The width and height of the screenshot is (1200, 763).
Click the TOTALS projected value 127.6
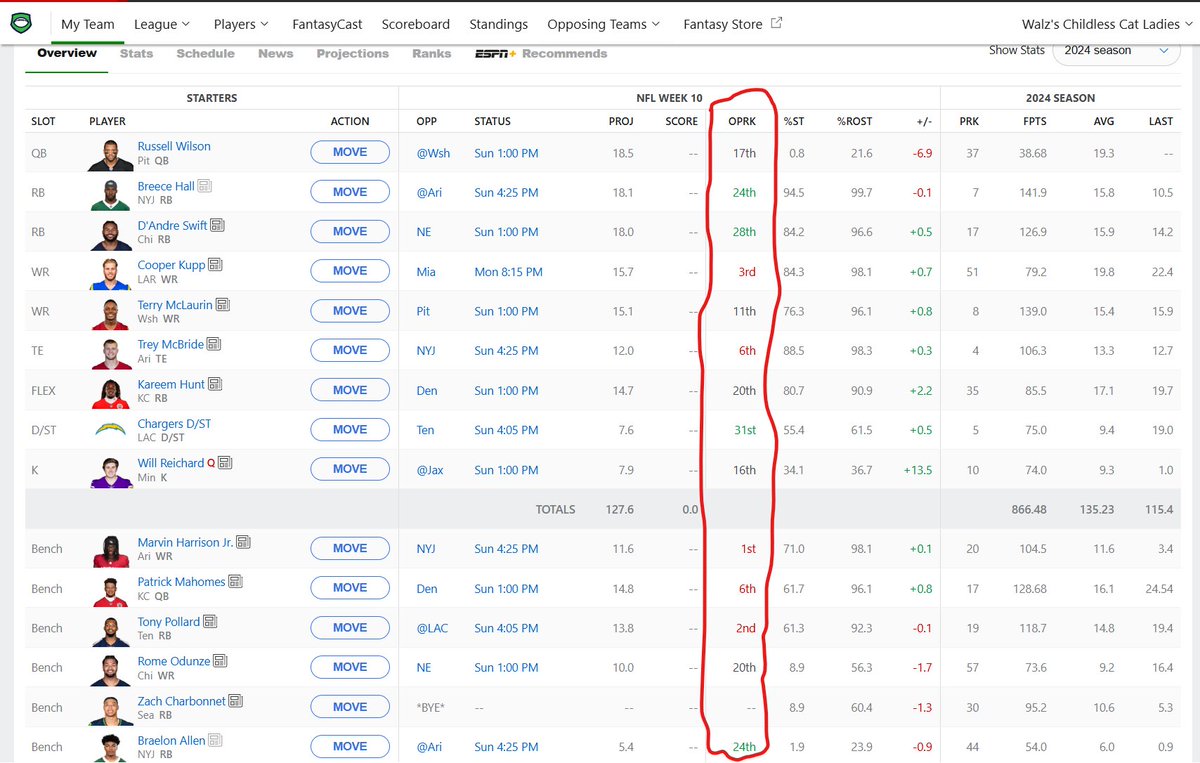(x=620, y=509)
